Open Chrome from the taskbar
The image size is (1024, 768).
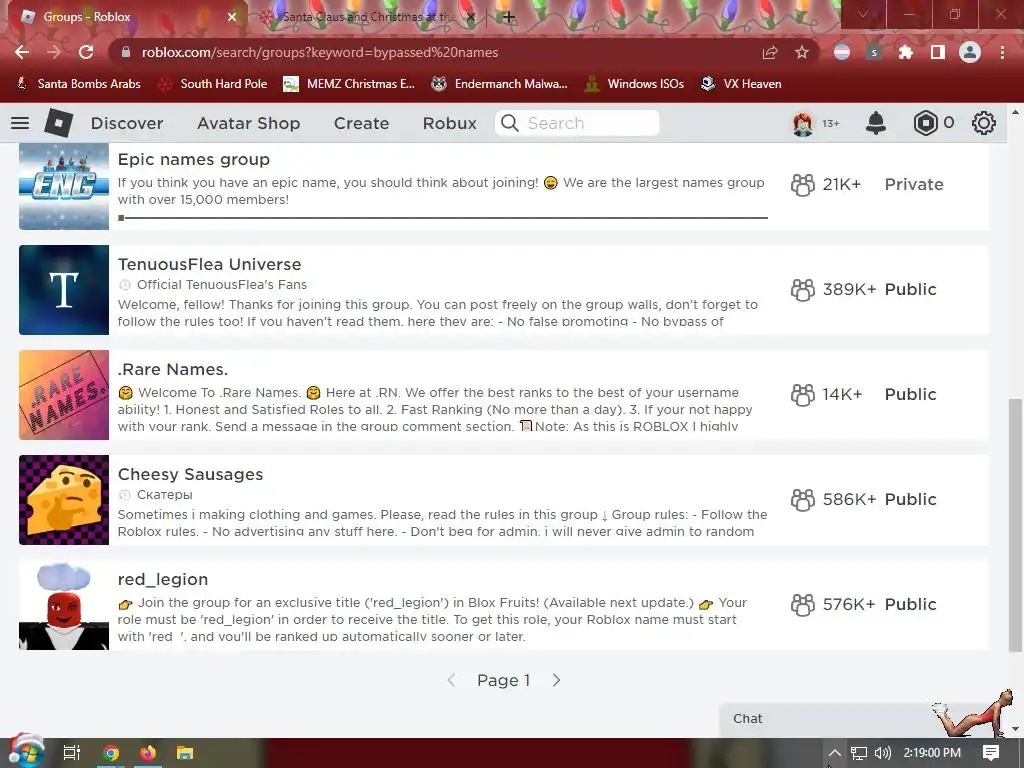point(111,753)
